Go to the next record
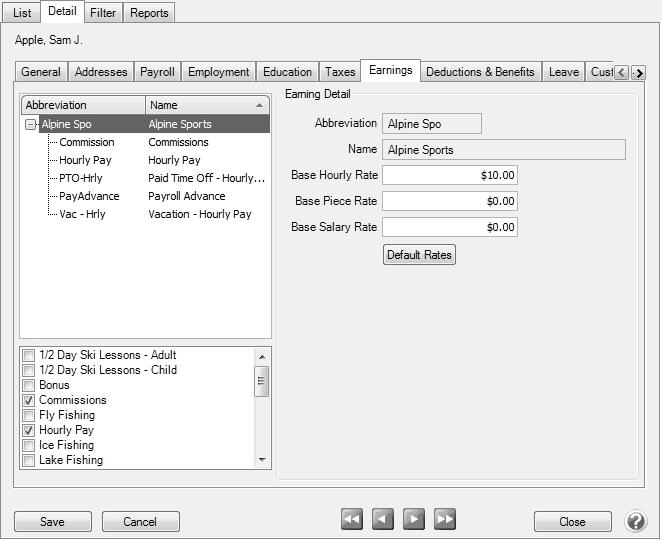 [x=414, y=519]
